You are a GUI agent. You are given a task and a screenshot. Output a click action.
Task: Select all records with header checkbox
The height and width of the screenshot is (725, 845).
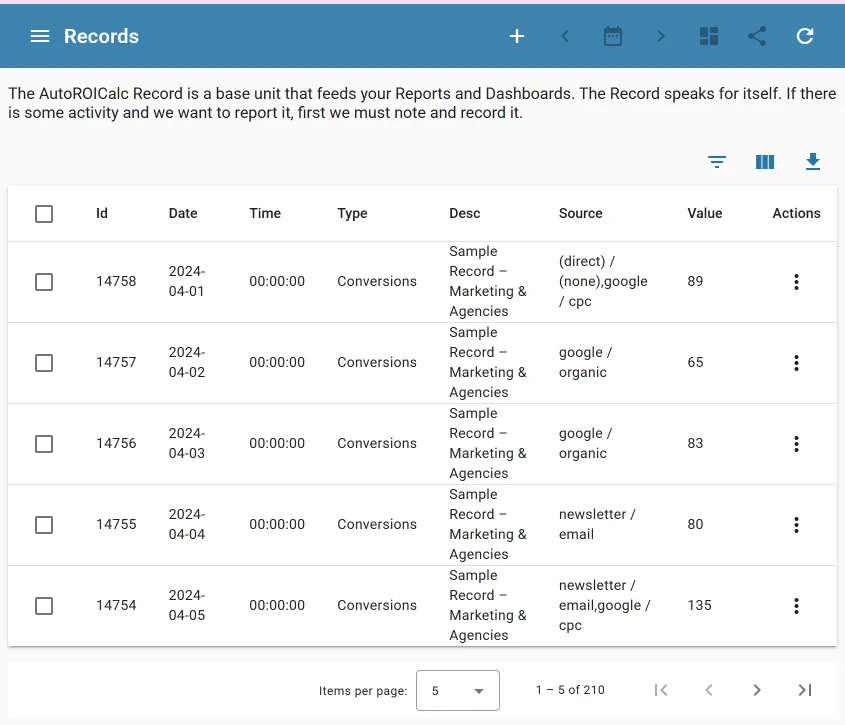44,213
